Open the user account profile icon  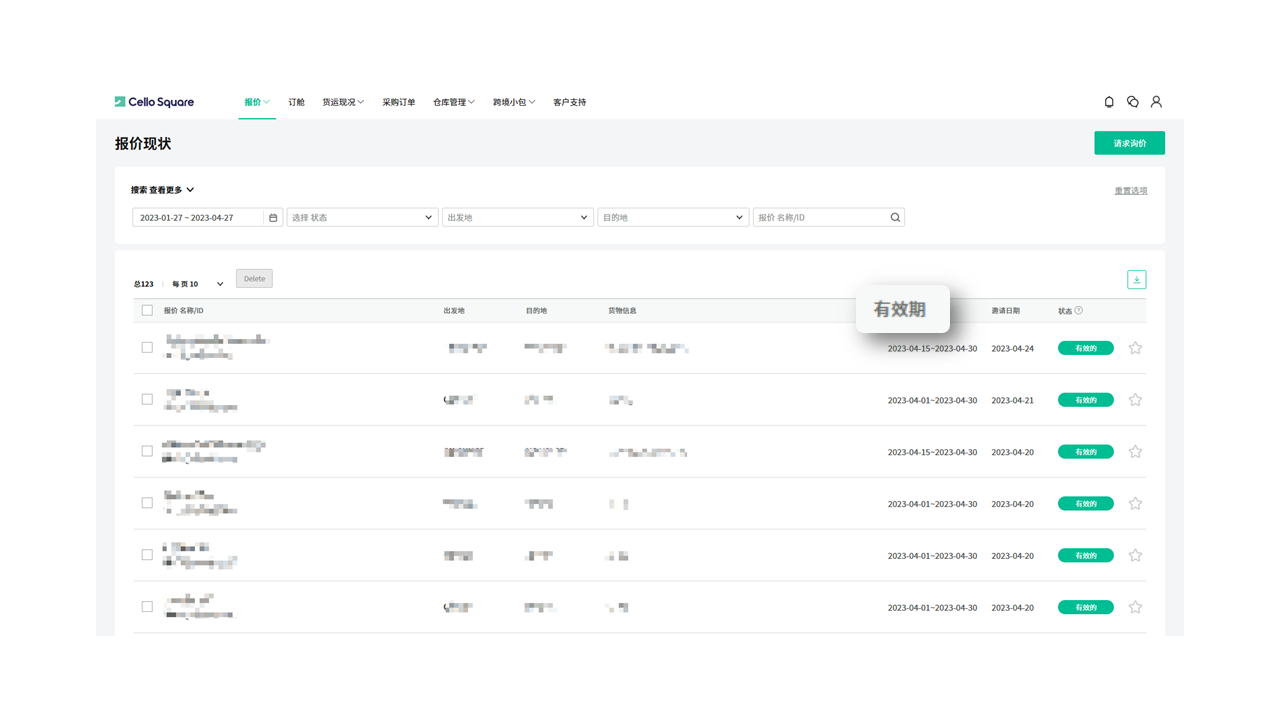coord(1156,102)
